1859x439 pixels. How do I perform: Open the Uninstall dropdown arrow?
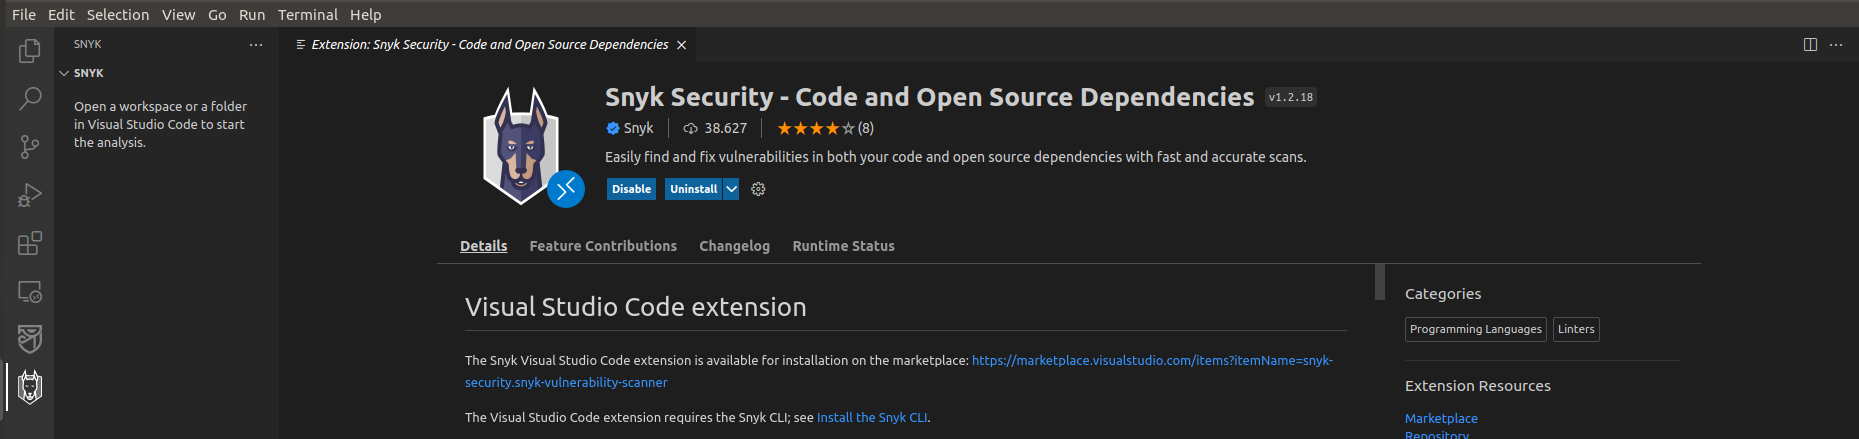coord(731,189)
